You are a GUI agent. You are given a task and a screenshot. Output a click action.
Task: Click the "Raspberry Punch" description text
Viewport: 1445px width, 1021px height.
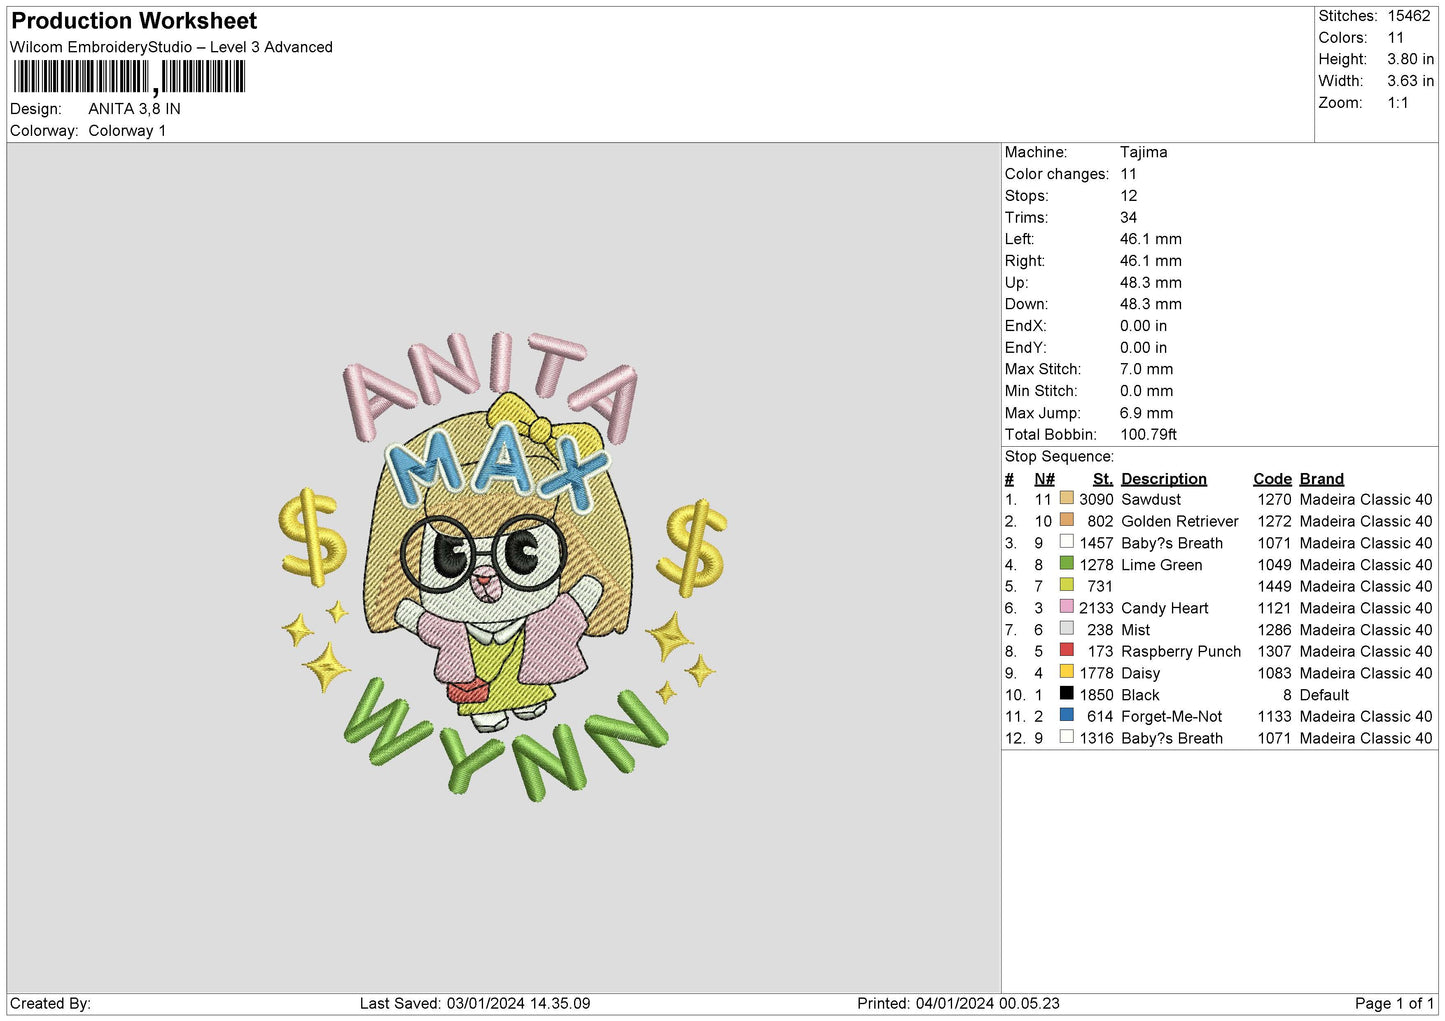(x=1181, y=651)
